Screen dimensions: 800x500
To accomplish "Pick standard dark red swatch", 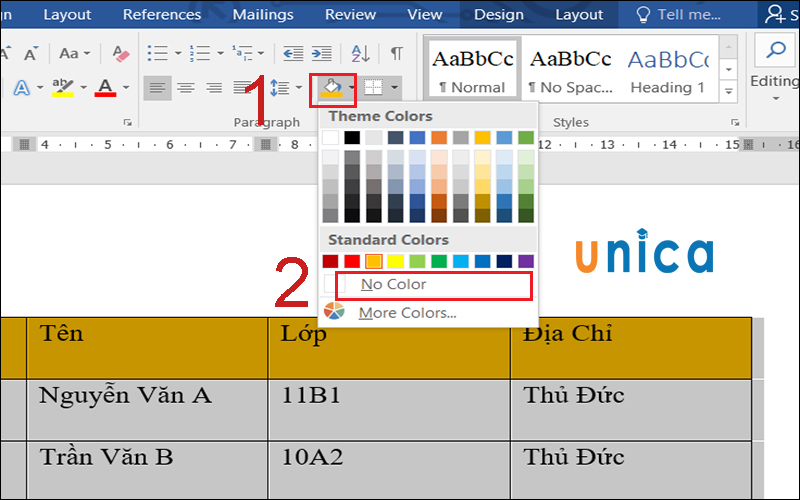I will pos(330,261).
